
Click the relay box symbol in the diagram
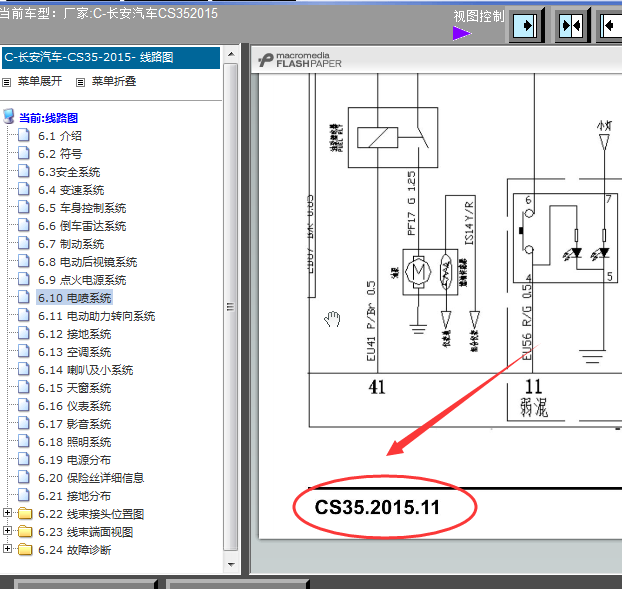point(393,137)
